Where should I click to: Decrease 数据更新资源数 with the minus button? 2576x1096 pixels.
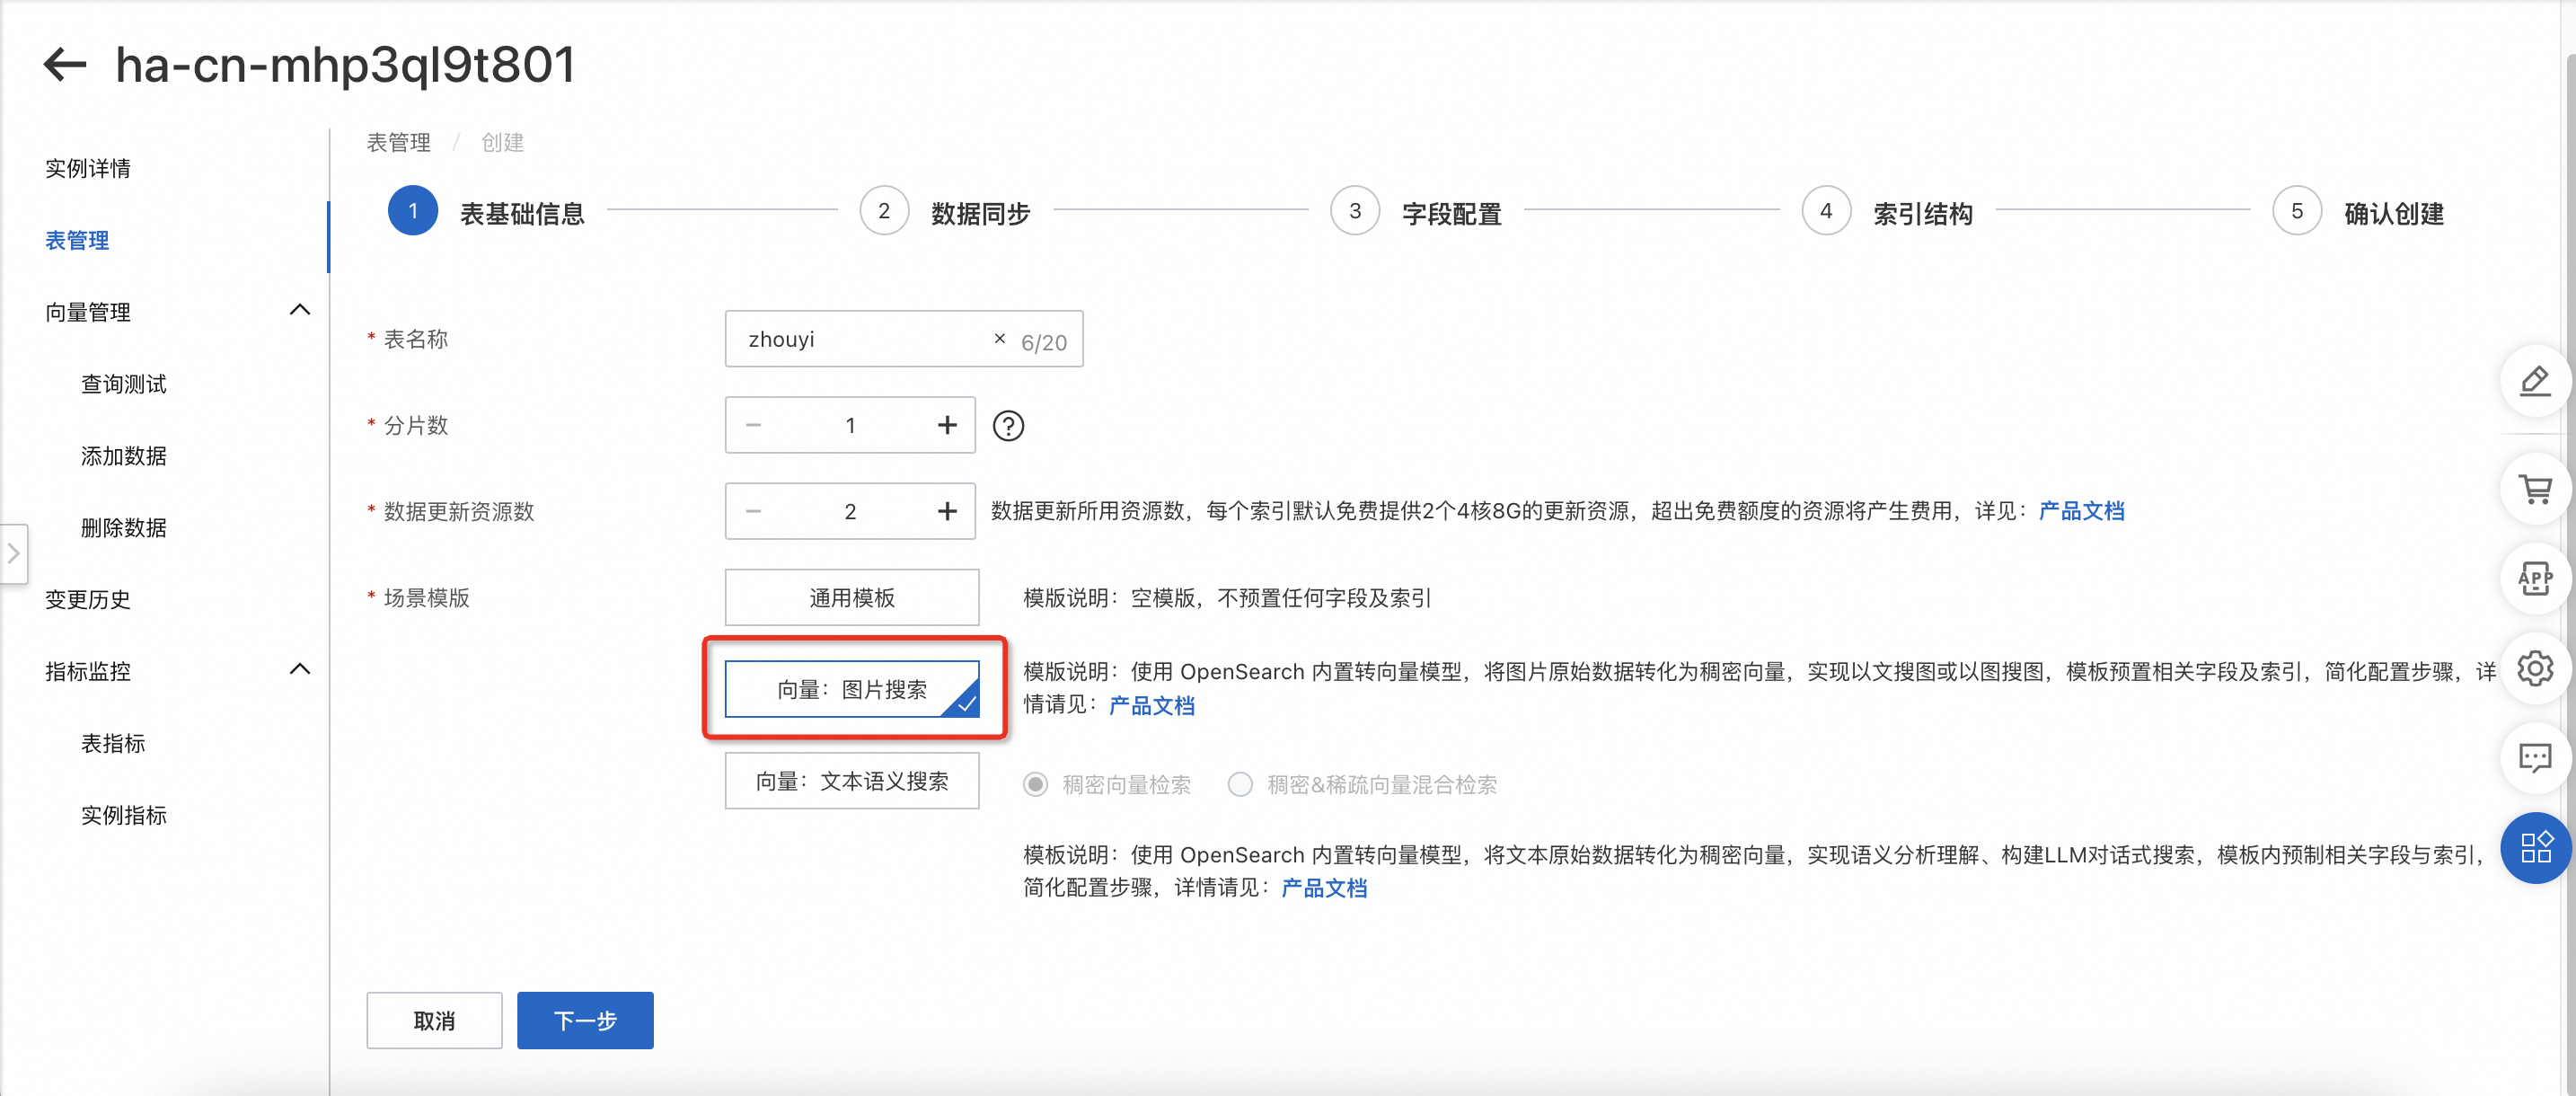pos(754,512)
